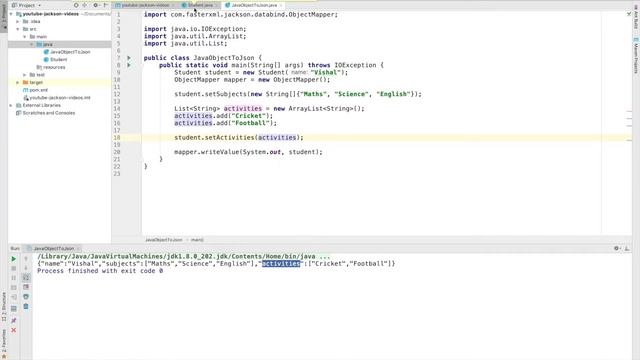Image resolution: width=640 pixels, height=360 pixels.
Task: Run the JavaObjectToJson class from gutter
Action: click(129, 58)
